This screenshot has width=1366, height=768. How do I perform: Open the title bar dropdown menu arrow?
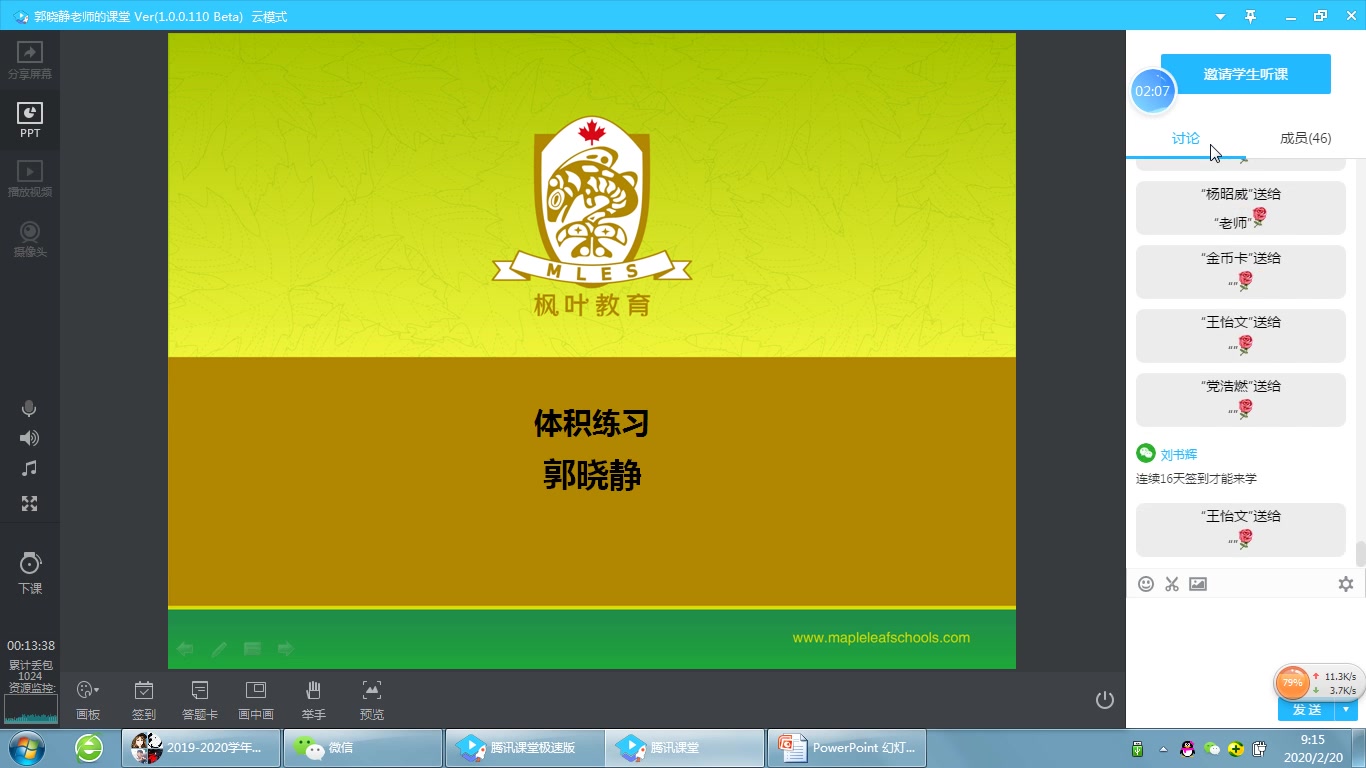[x=1220, y=16]
